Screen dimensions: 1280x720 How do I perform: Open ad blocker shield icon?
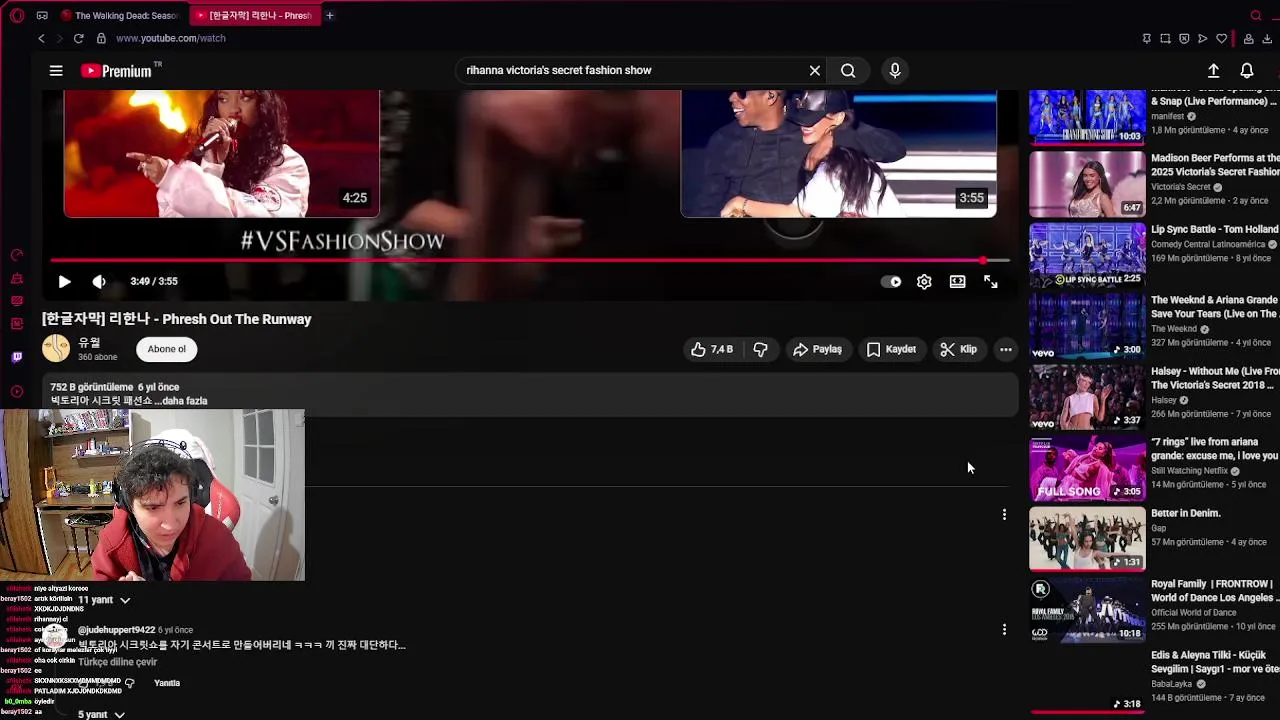click(x=1184, y=39)
